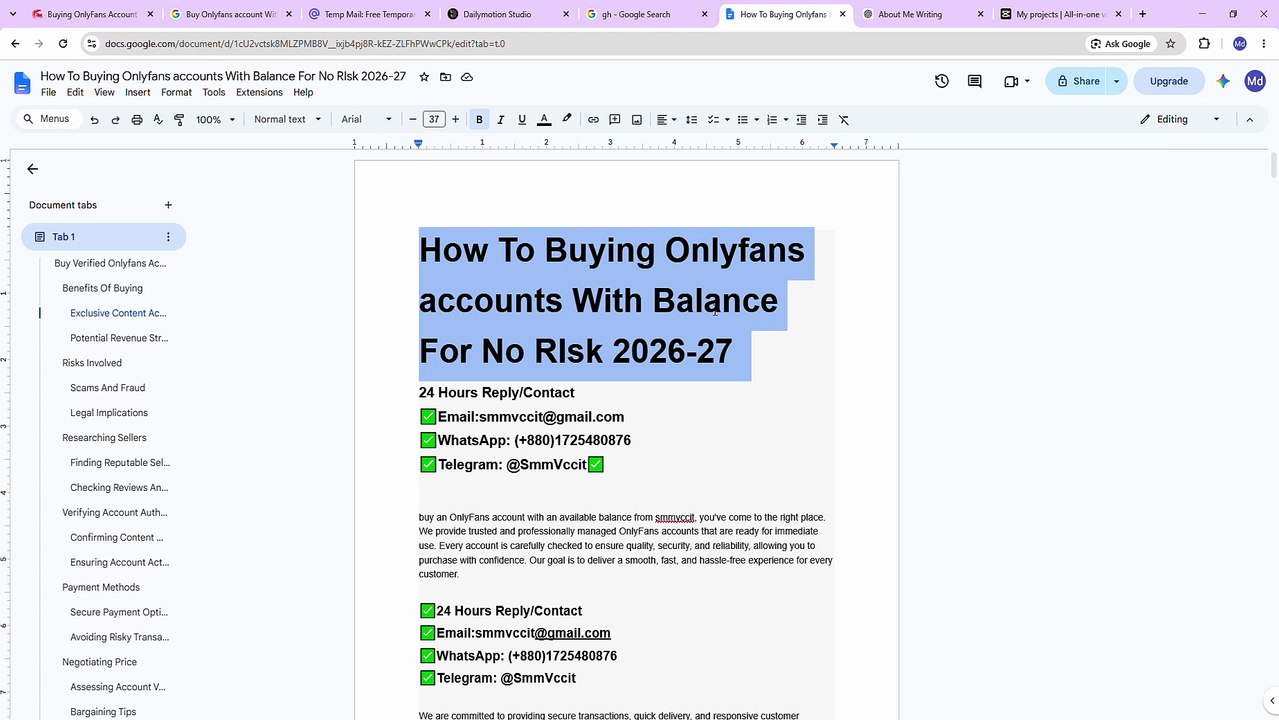This screenshot has width=1279, height=720.
Task: Select Tab 1 in document tabs
Action: click(x=103, y=237)
